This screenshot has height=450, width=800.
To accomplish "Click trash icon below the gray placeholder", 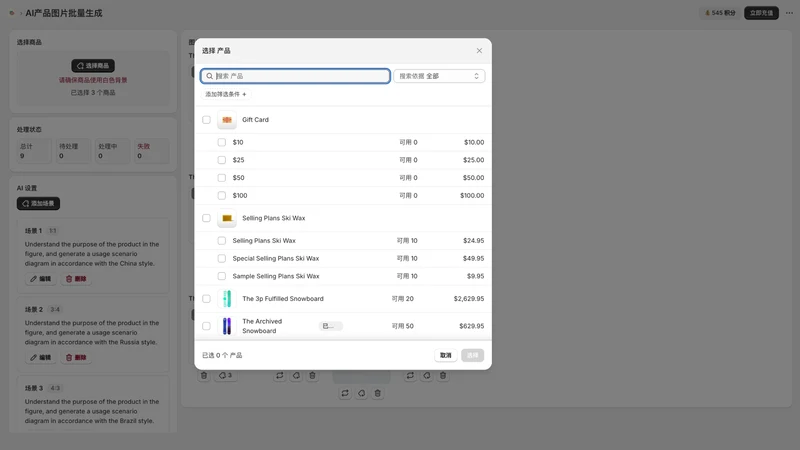I will point(378,393).
